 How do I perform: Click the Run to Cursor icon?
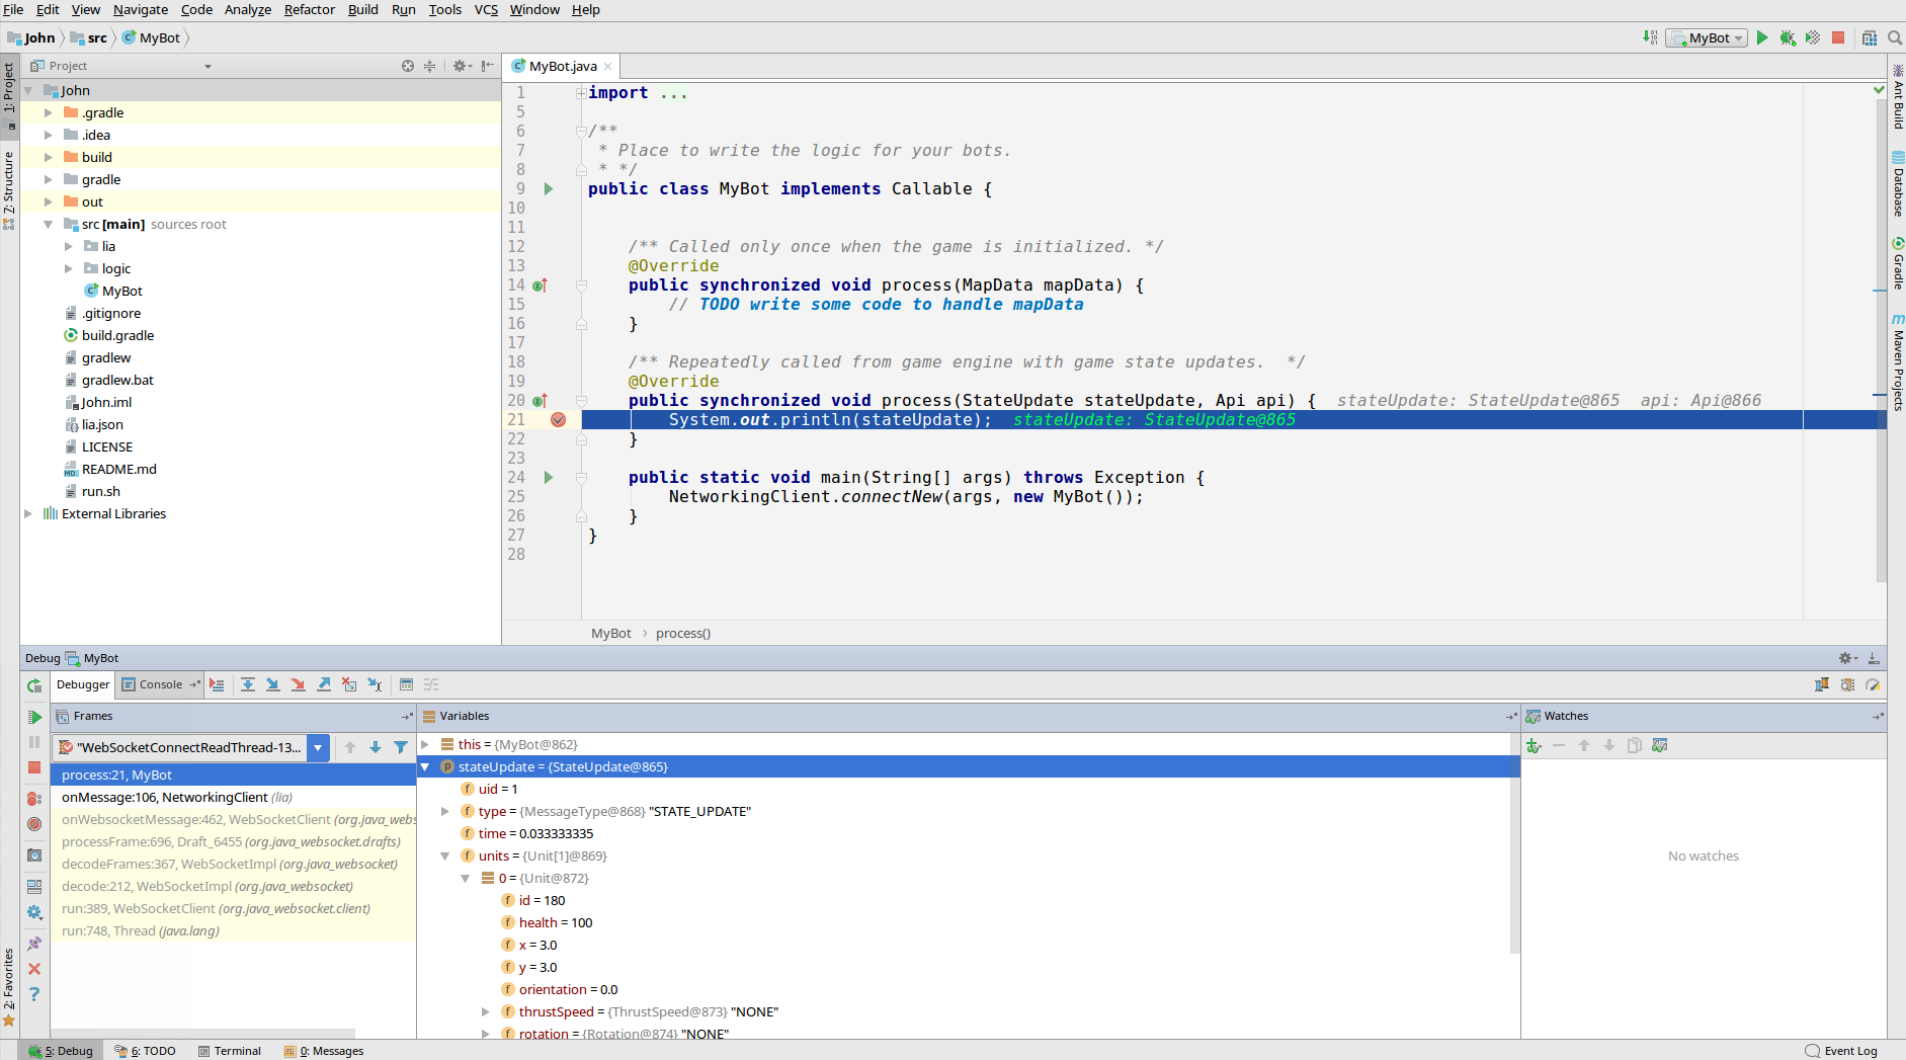374,684
